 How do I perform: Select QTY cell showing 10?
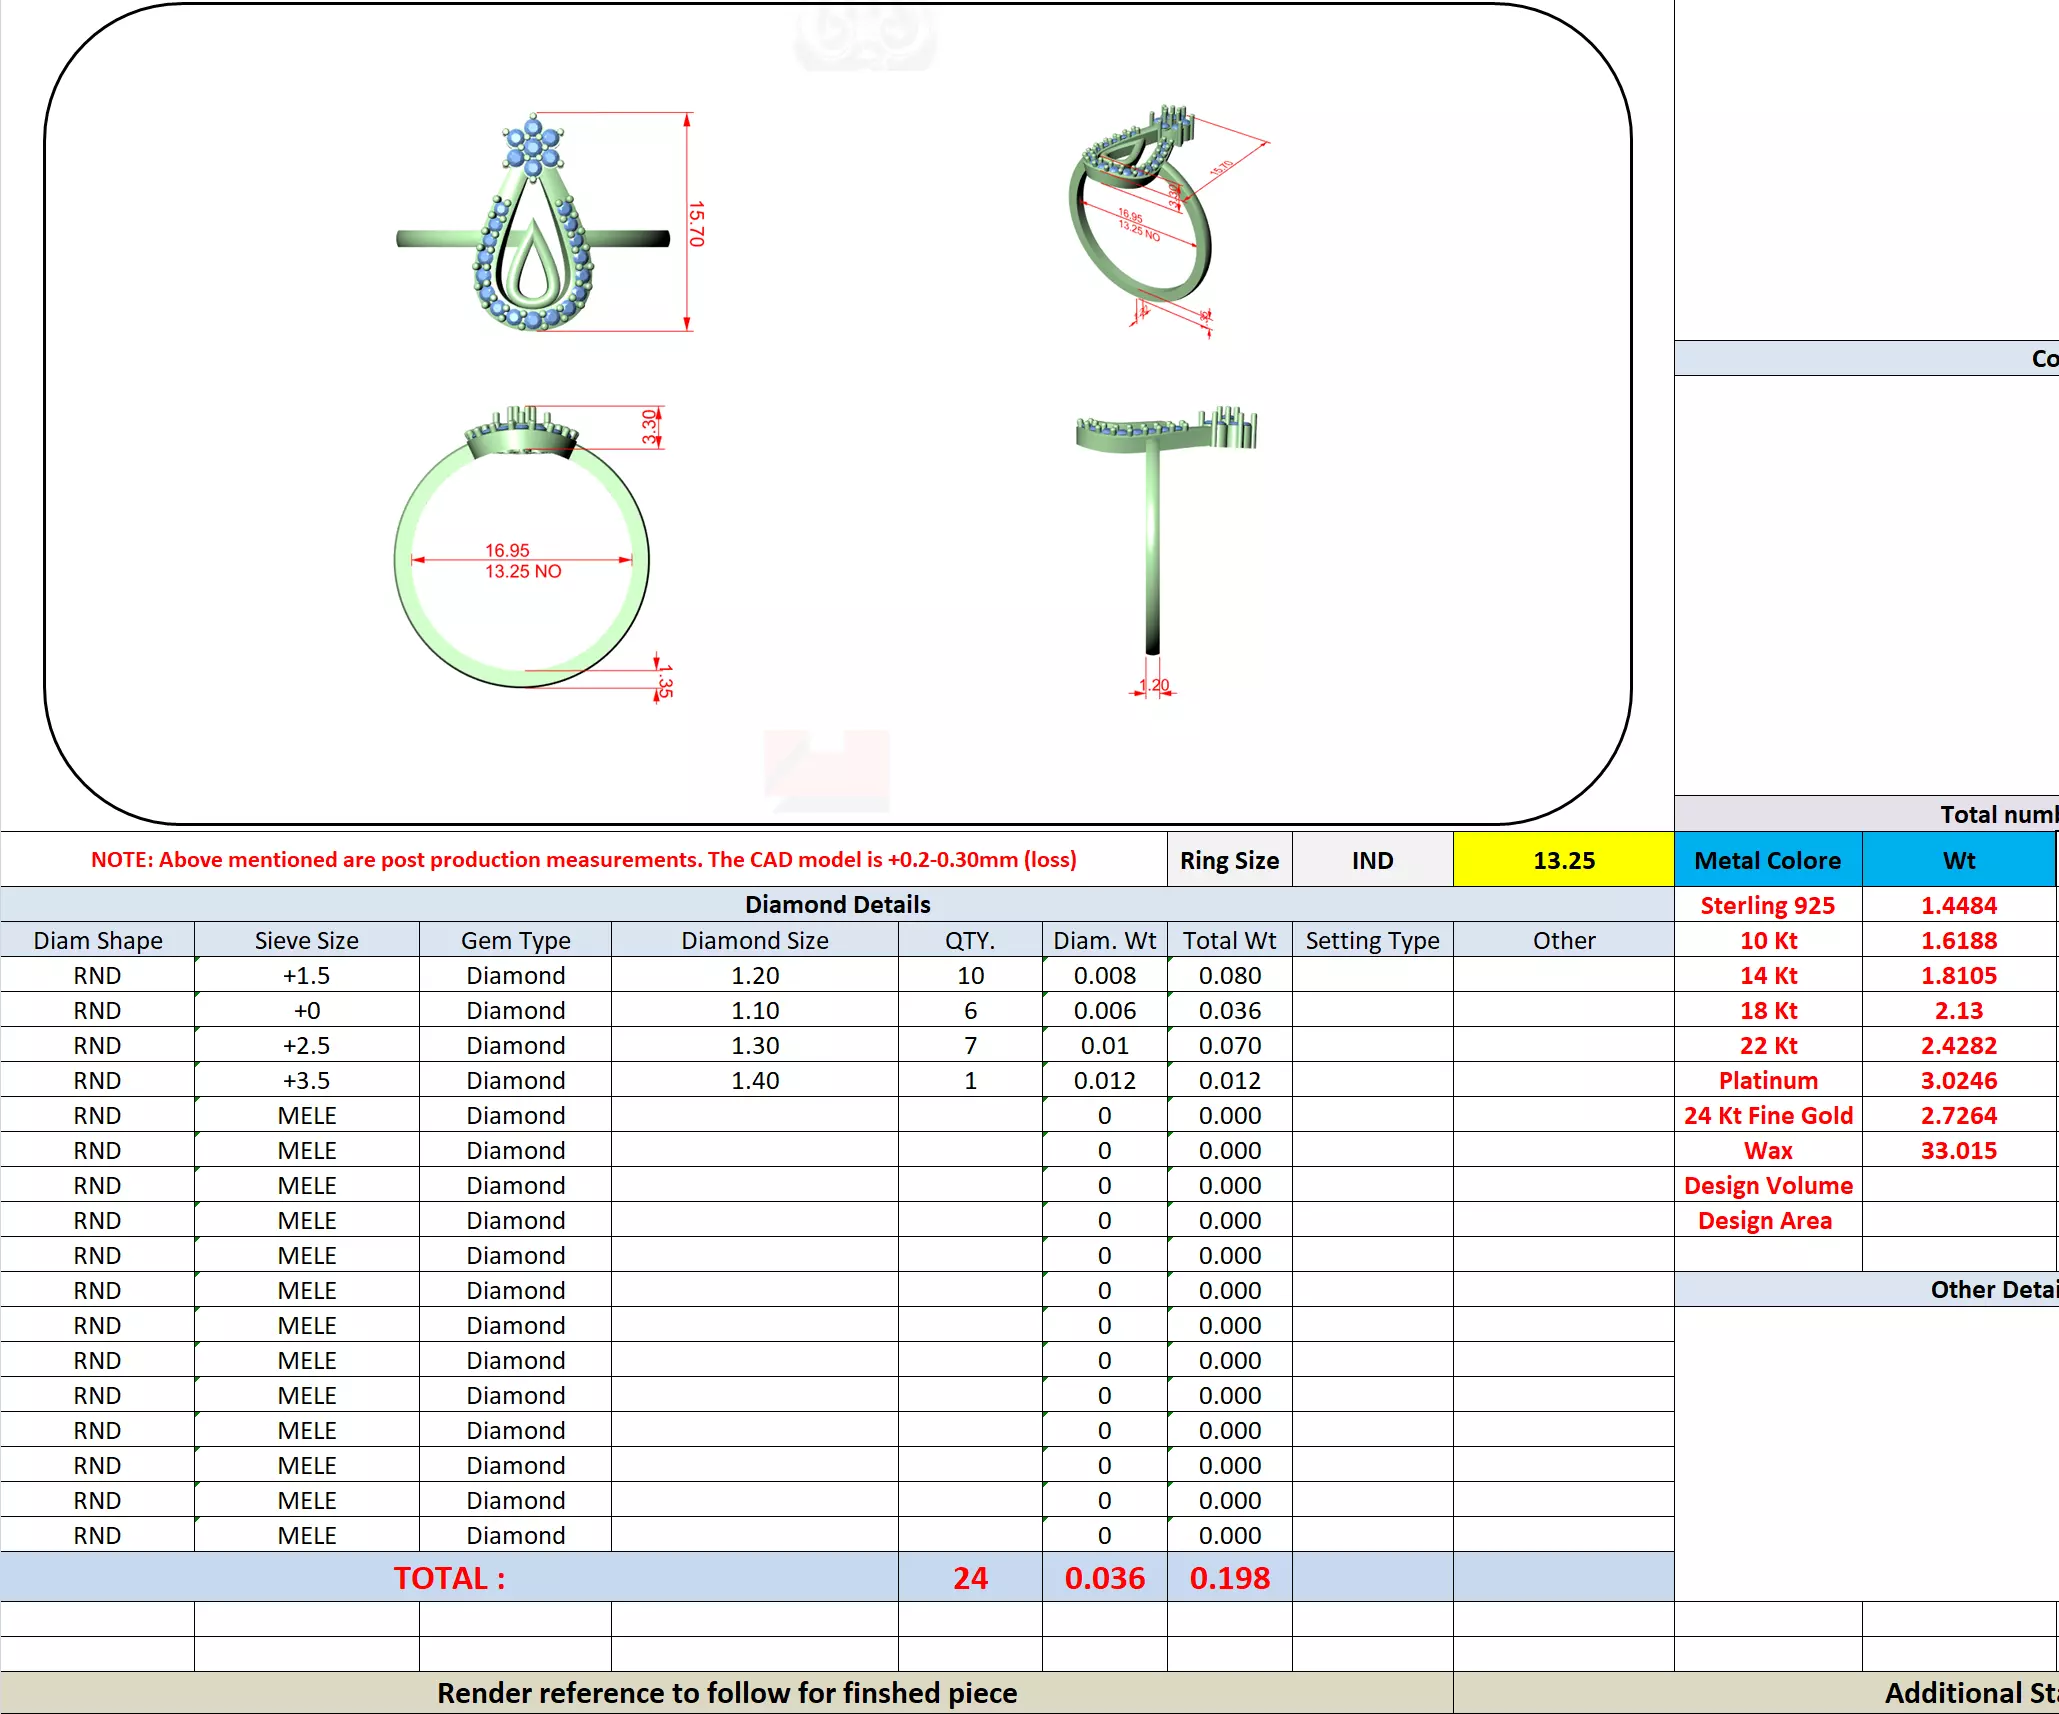(x=970, y=975)
